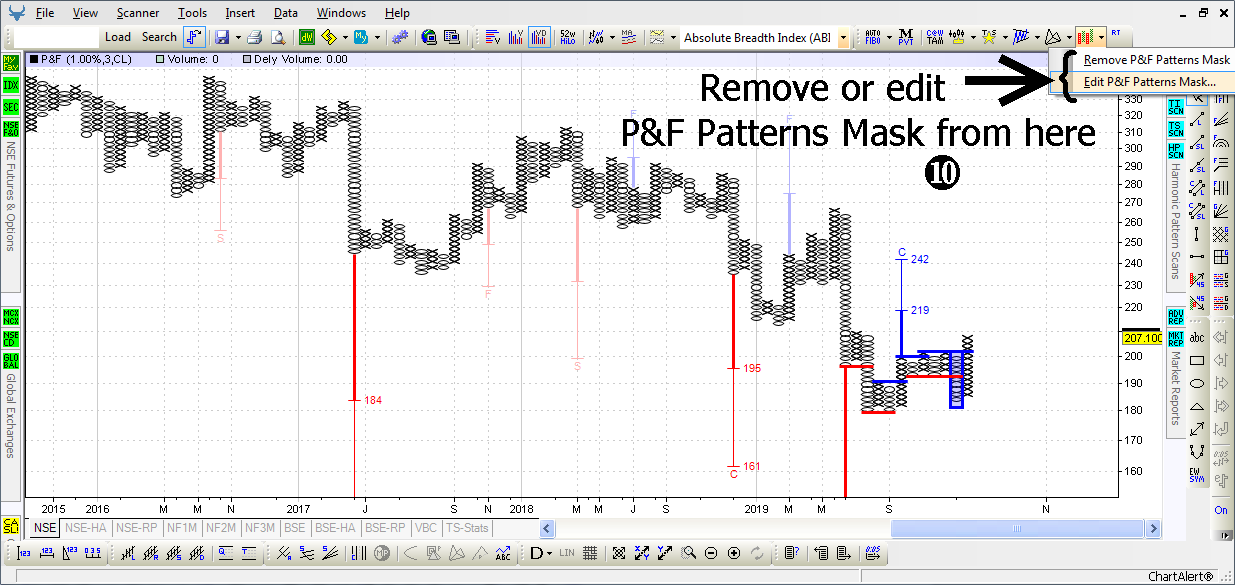Viewport: 1235px width, 585px height.
Task: Click the AUTO FIBO icon
Action: (874, 37)
